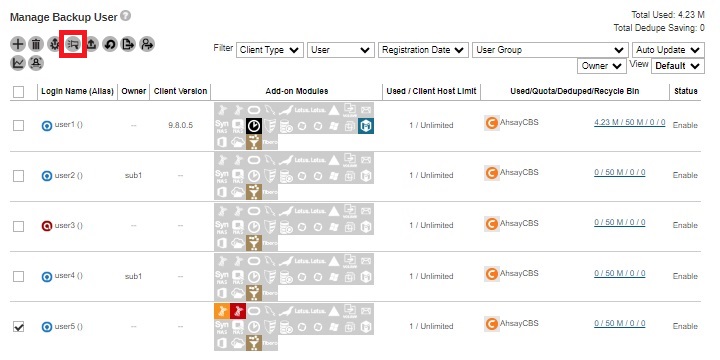Viewport: 720px width, 360px height.
Task: Click the red Exchange mail module icon in user5 row
Action: tap(238, 310)
